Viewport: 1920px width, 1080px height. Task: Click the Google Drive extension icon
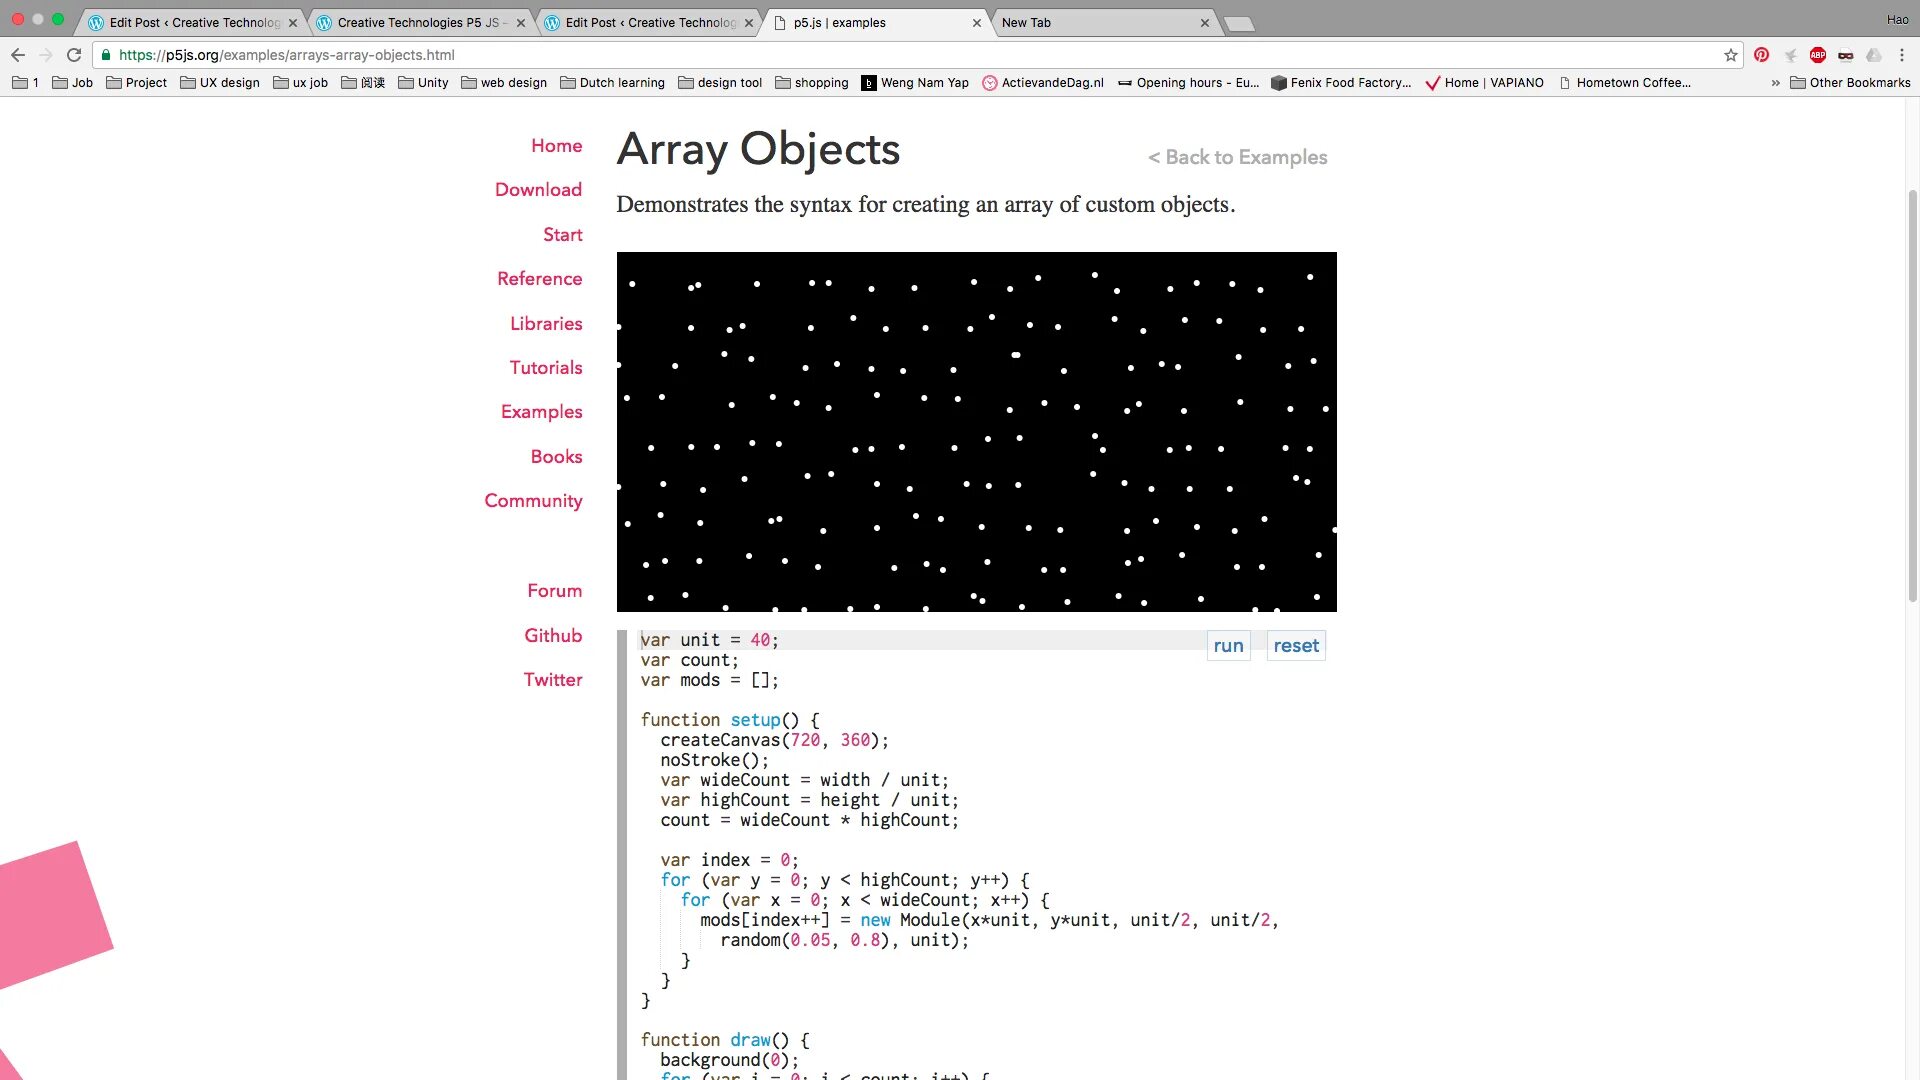[1874, 55]
